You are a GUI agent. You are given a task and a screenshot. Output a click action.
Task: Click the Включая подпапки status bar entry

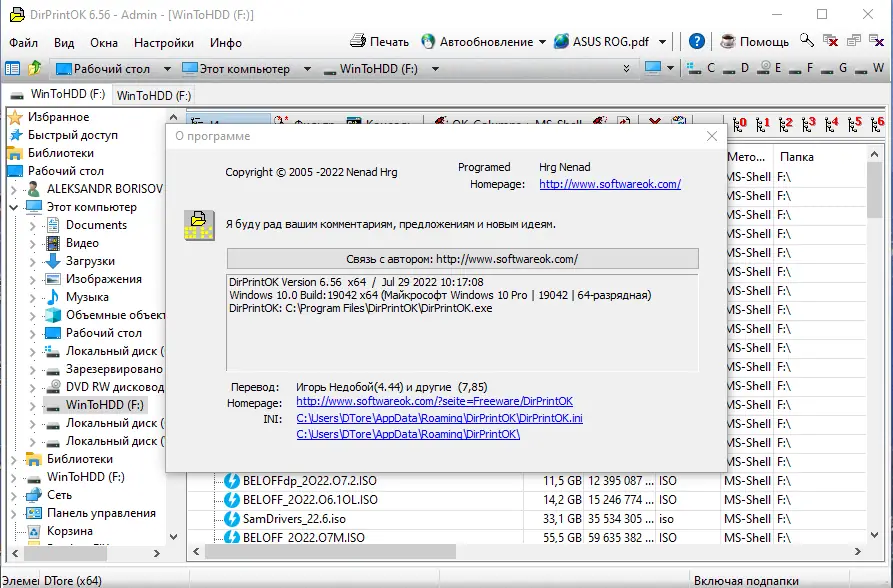746,581
